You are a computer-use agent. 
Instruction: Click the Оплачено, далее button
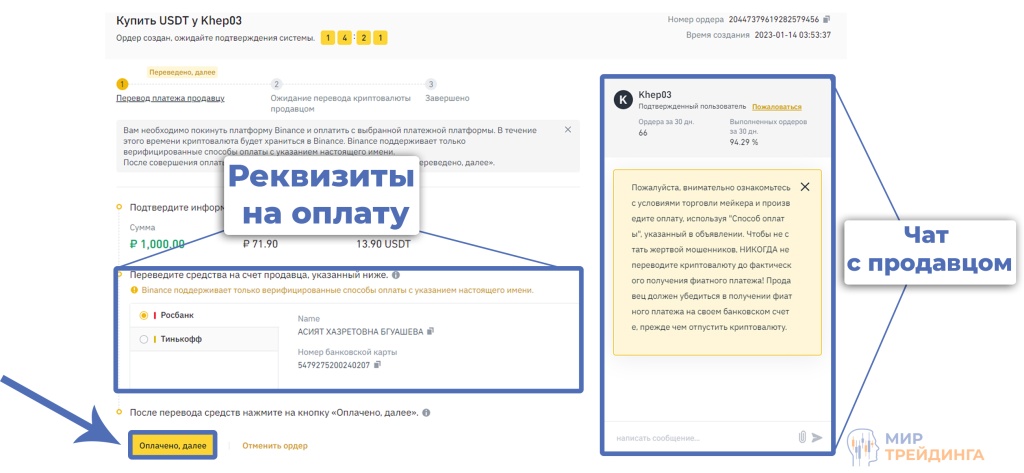pos(172,446)
